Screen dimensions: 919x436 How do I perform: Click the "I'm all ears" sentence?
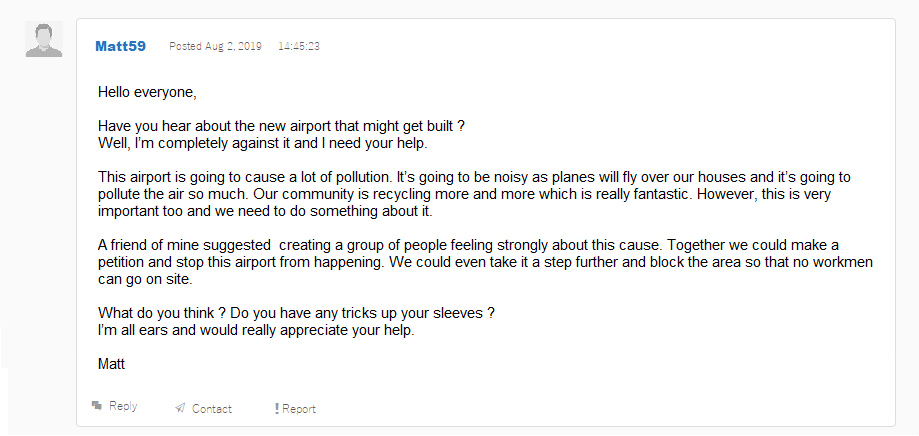pyautogui.click(x=255, y=330)
